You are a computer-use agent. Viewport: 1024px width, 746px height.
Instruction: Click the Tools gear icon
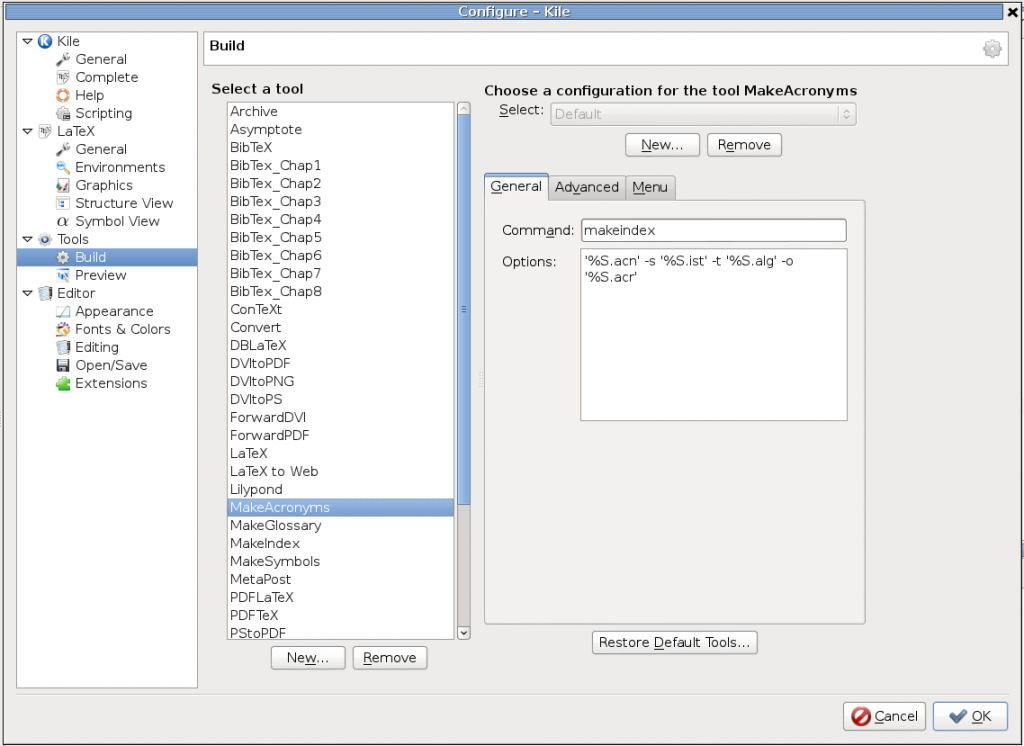click(45, 239)
